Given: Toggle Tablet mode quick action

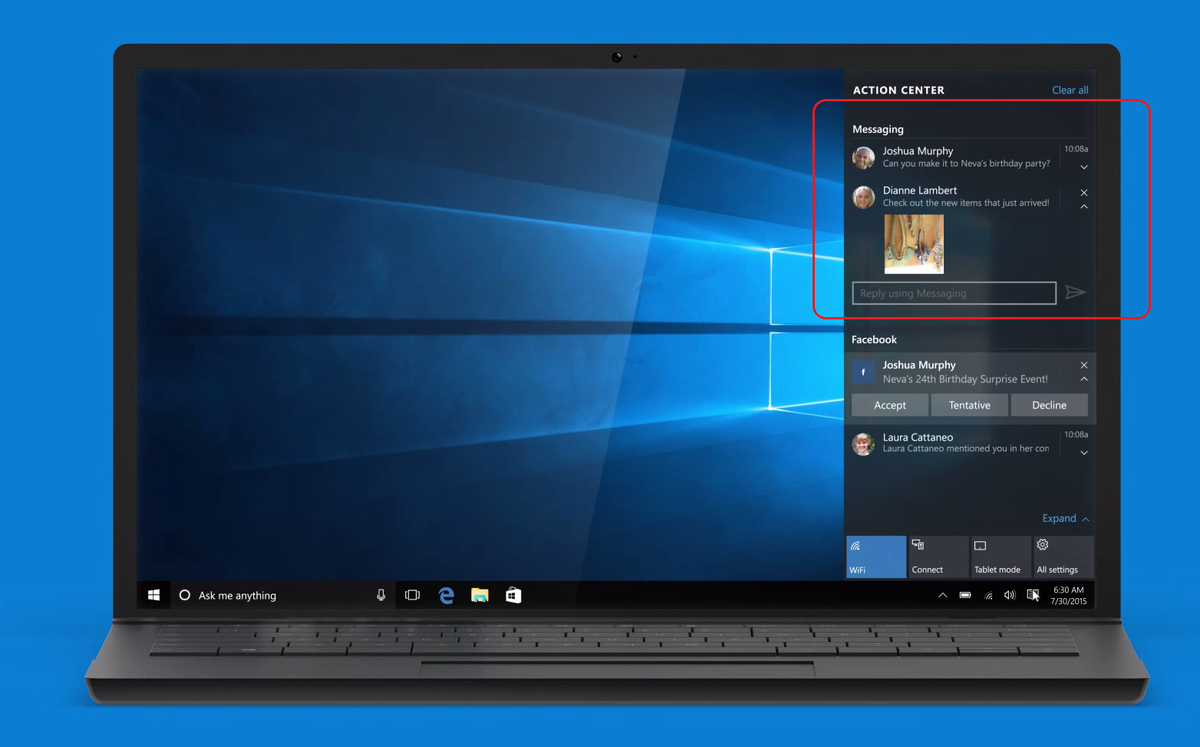Looking at the screenshot, I should click(x=1001, y=557).
